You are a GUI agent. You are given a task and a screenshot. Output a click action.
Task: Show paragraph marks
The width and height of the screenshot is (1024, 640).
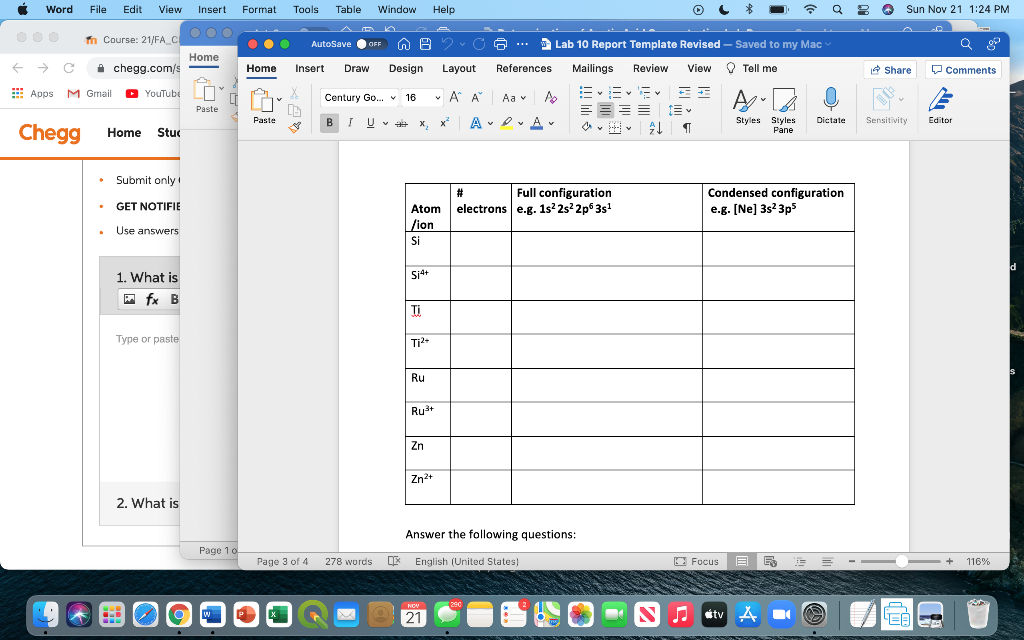point(686,127)
